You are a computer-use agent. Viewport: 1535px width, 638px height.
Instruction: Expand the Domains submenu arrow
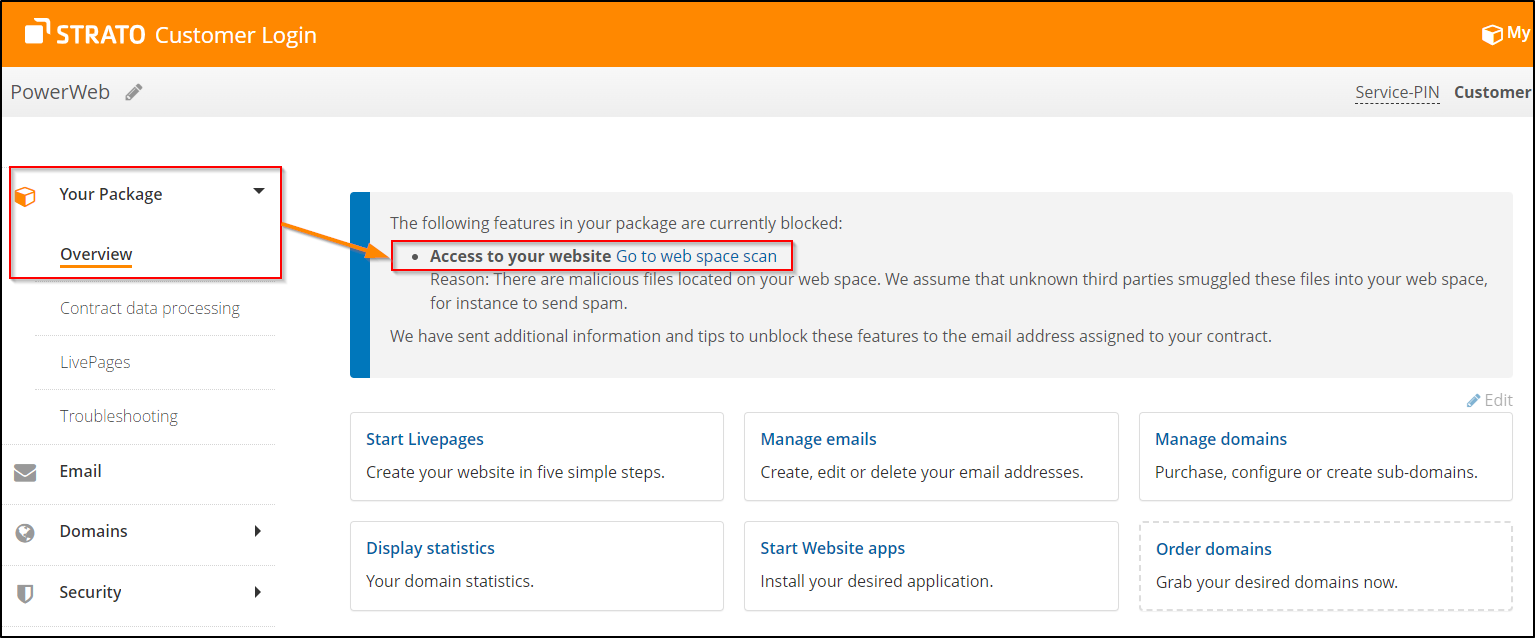[x=258, y=531]
